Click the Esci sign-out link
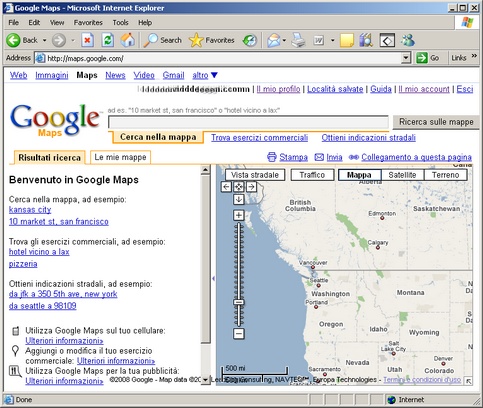 coord(465,89)
